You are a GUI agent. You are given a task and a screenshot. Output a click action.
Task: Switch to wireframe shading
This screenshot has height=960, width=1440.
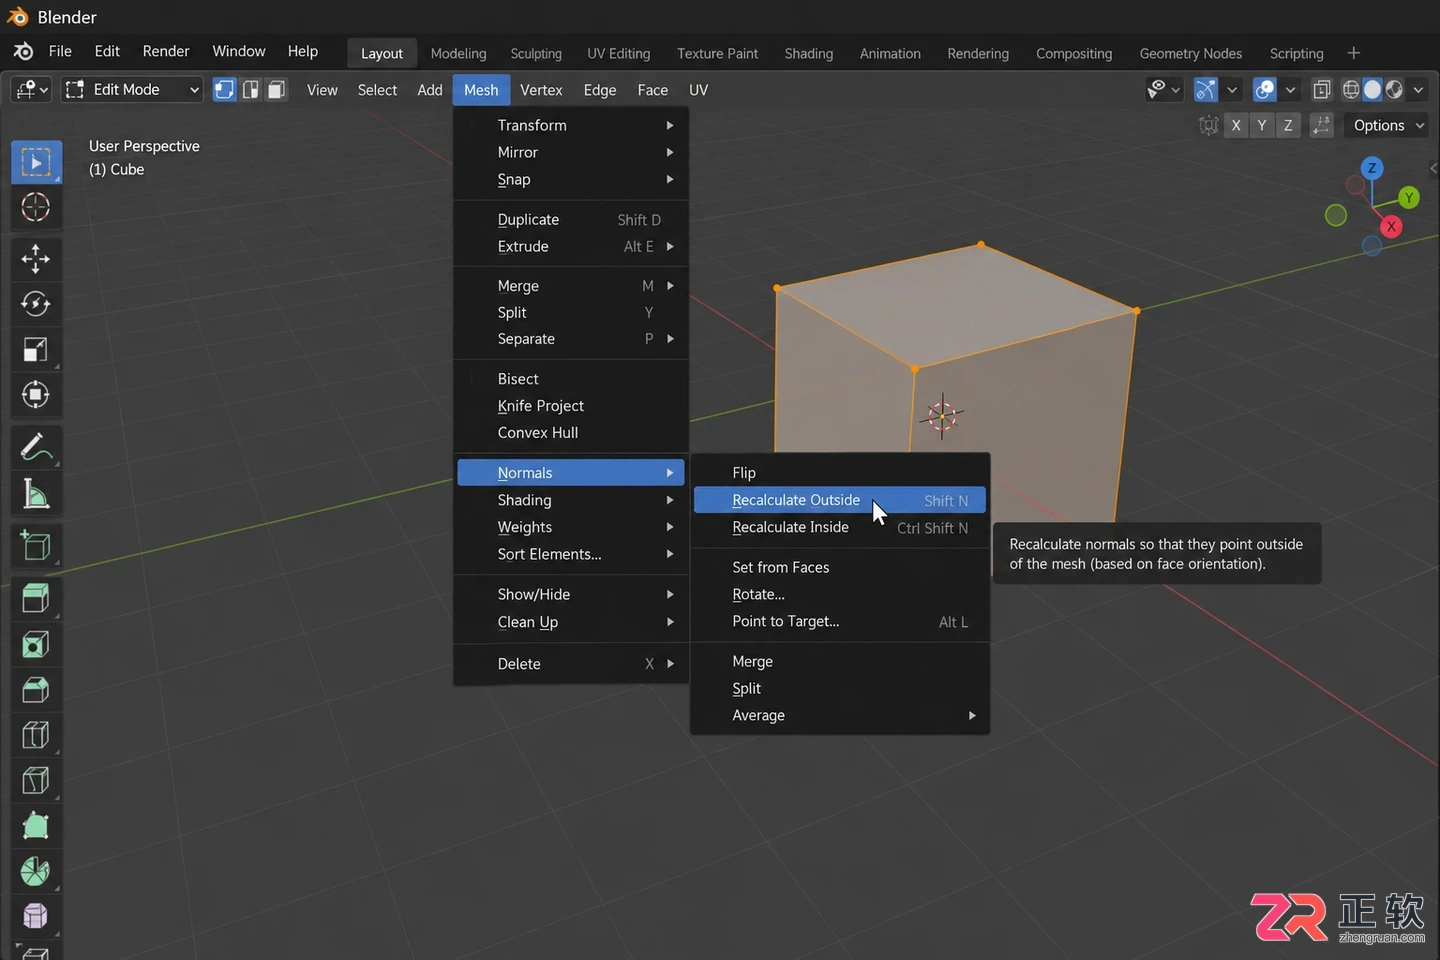(x=1351, y=90)
